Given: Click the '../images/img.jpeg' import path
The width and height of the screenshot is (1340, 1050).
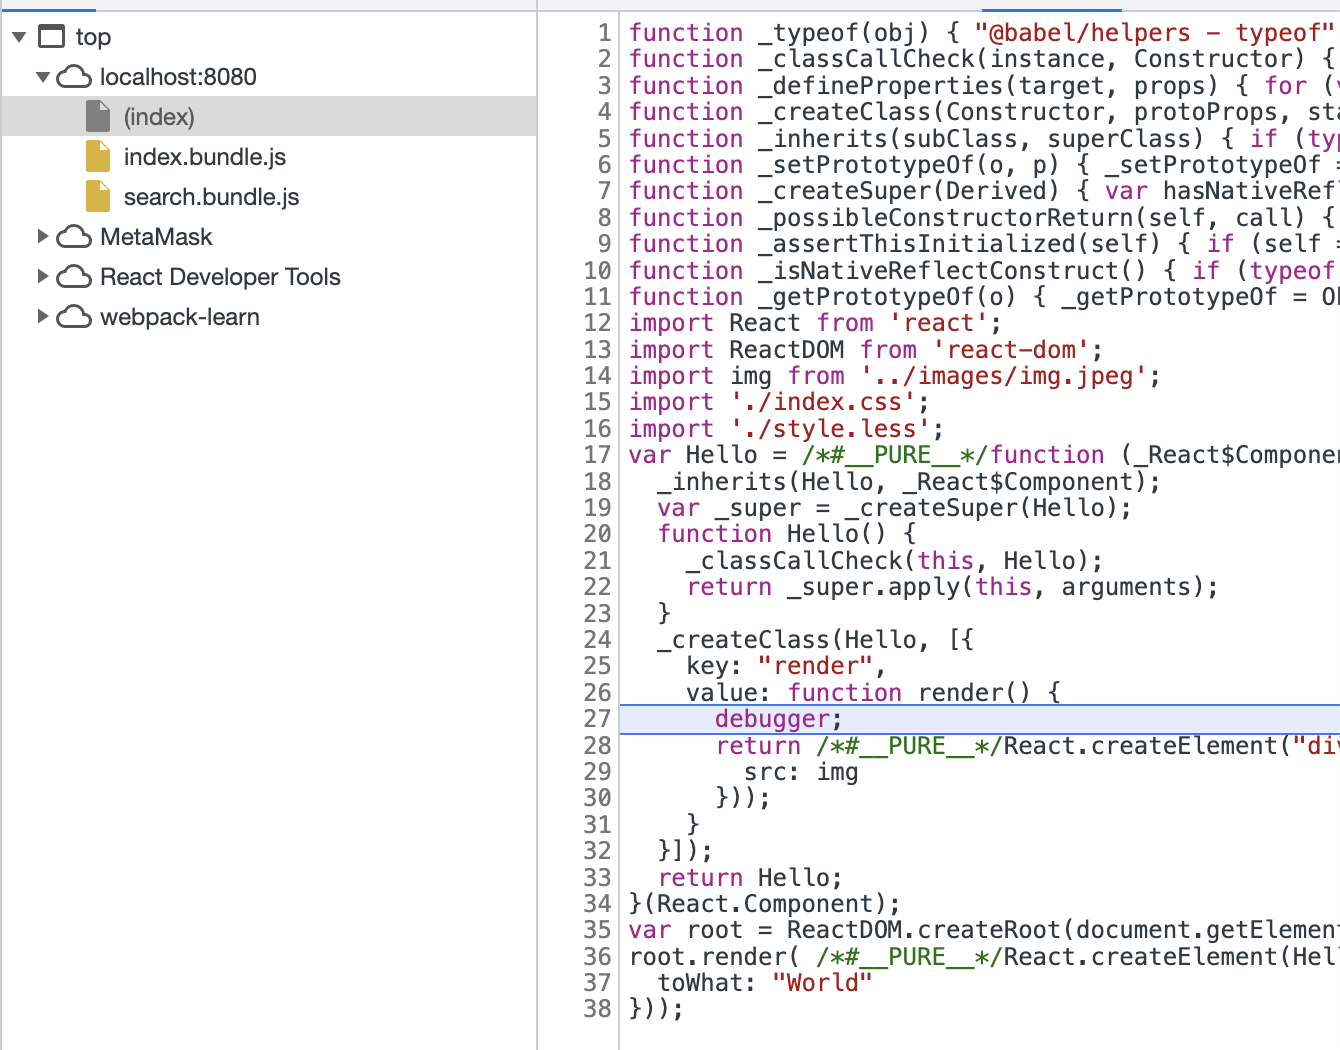Looking at the screenshot, I should pyautogui.click(x=1003, y=376).
